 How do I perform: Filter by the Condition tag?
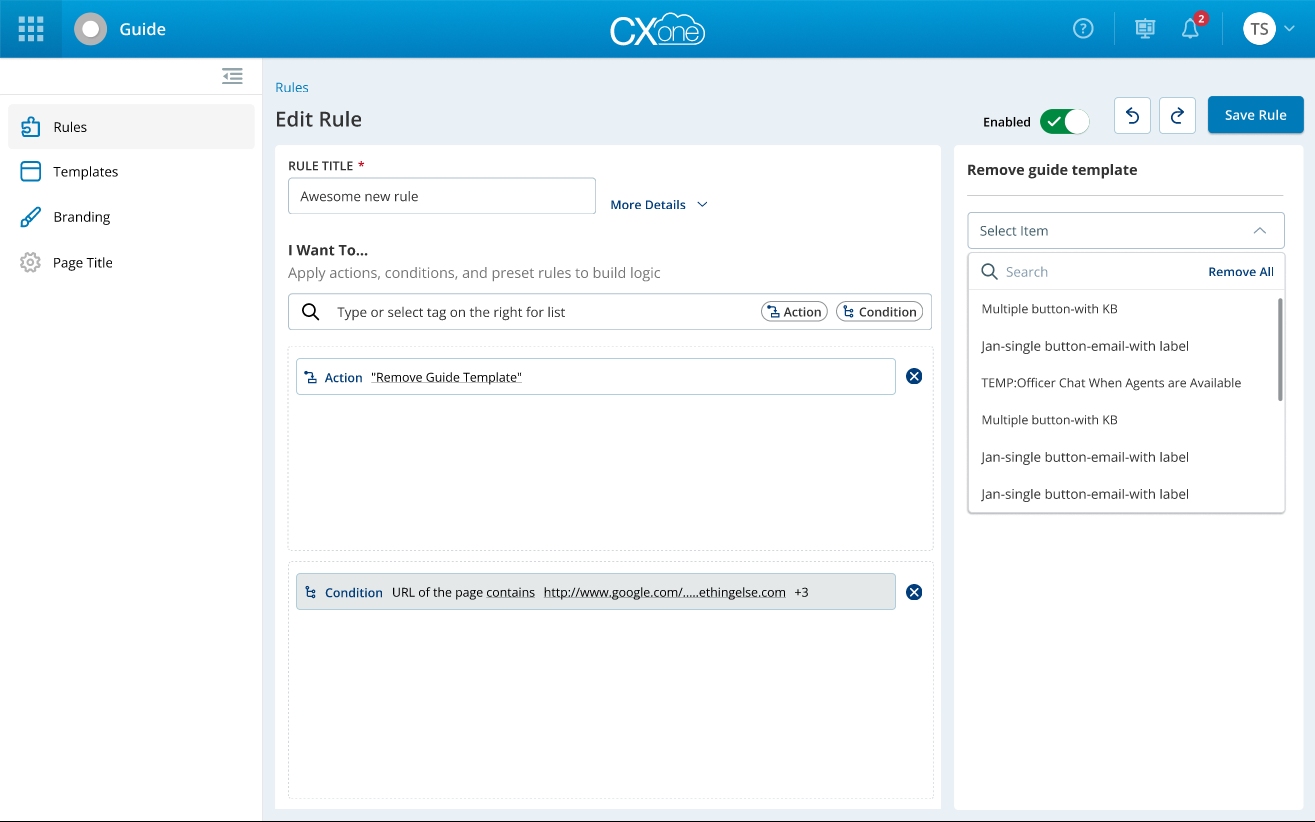coord(879,312)
